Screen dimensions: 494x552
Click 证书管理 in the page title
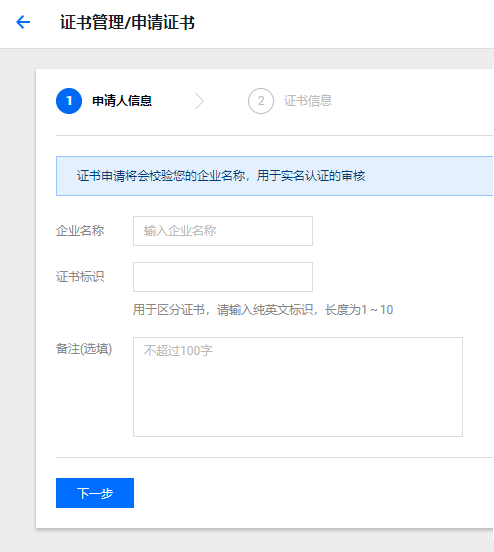pyautogui.click(x=92, y=23)
